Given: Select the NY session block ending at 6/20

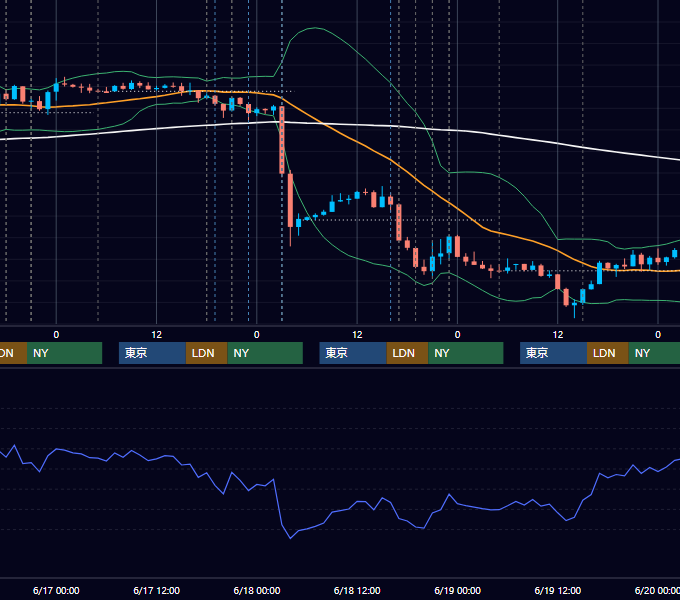Looking at the screenshot, I should [654, 353].
